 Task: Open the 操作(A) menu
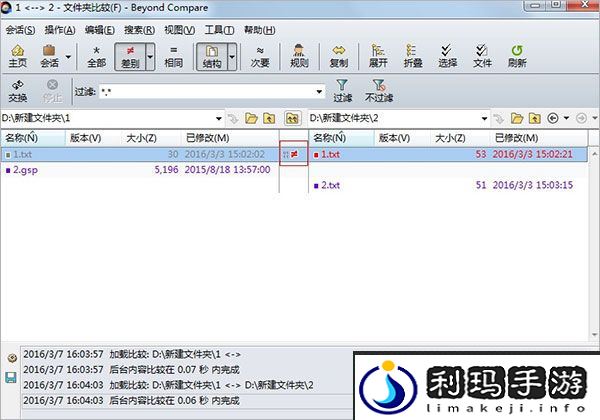tap(60, 30)
